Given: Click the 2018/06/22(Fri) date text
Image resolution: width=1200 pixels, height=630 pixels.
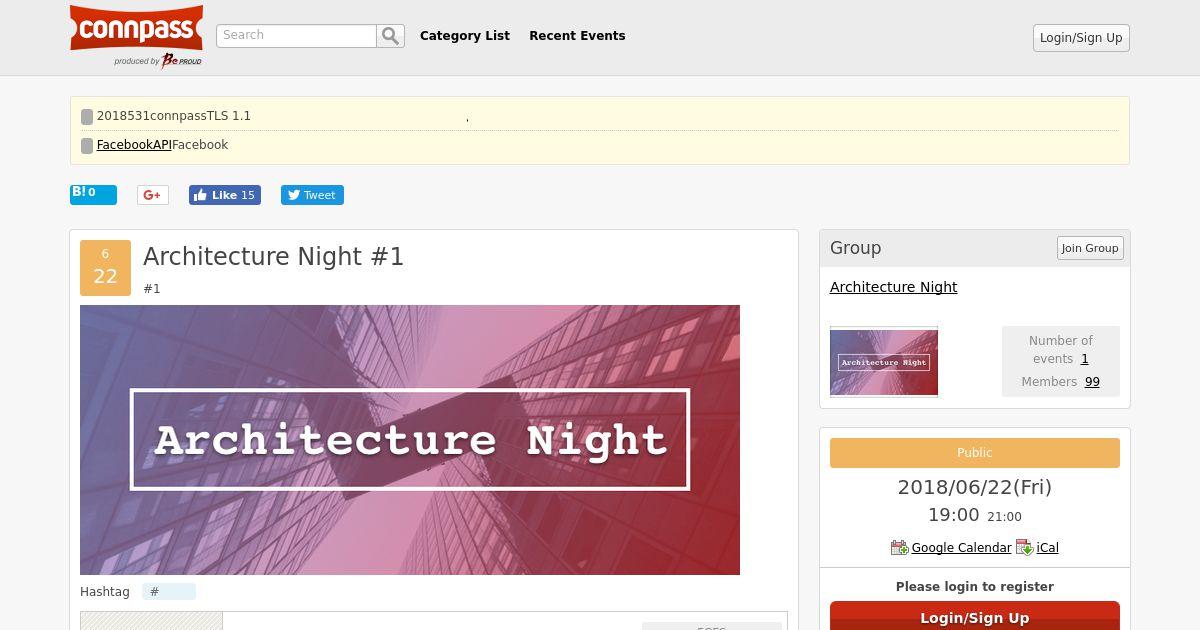Looking at the screenshot, I should [x=975, y=487].
